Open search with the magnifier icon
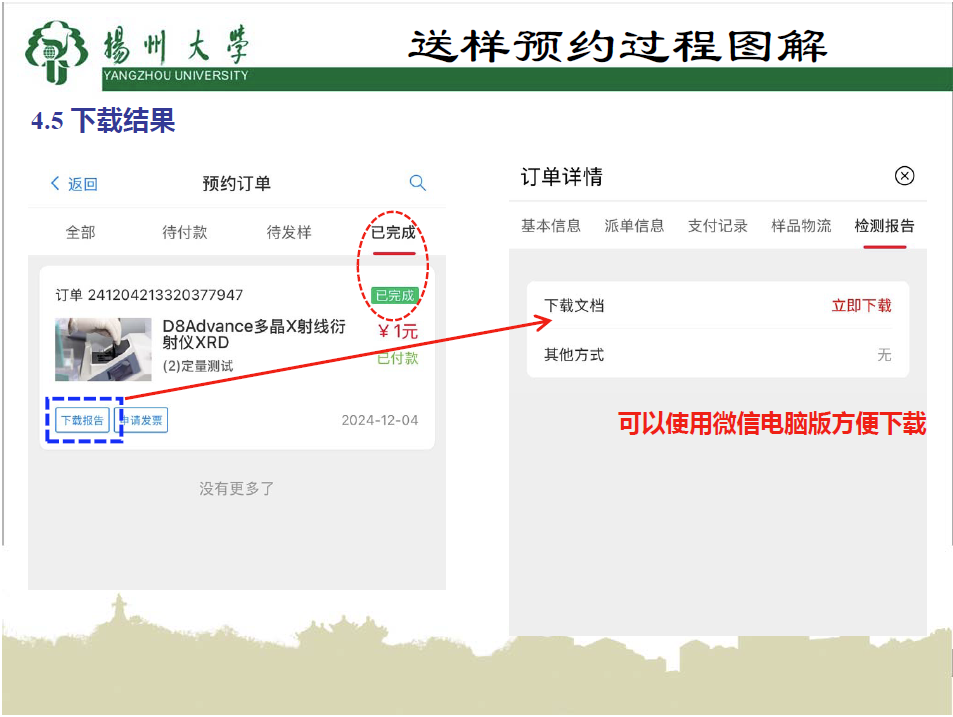Viewport: 953px width, 717px height. coord(418,183)
